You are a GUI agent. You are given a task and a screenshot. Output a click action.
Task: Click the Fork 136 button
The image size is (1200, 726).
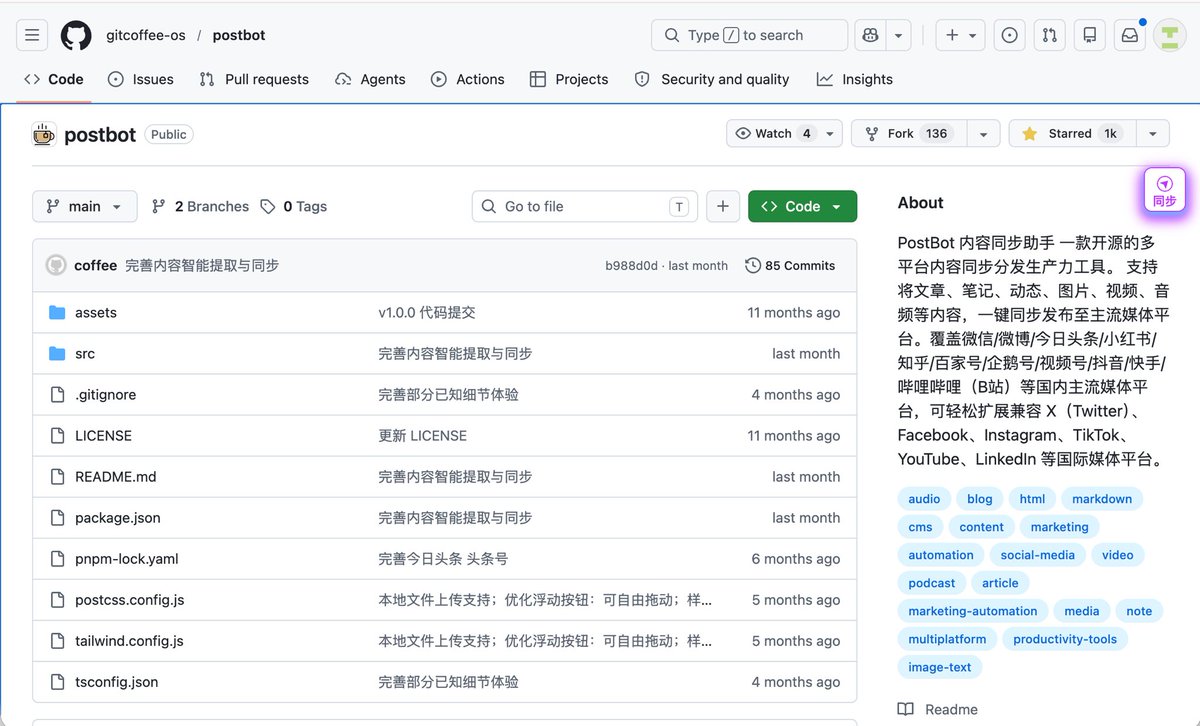coord(909,133)
